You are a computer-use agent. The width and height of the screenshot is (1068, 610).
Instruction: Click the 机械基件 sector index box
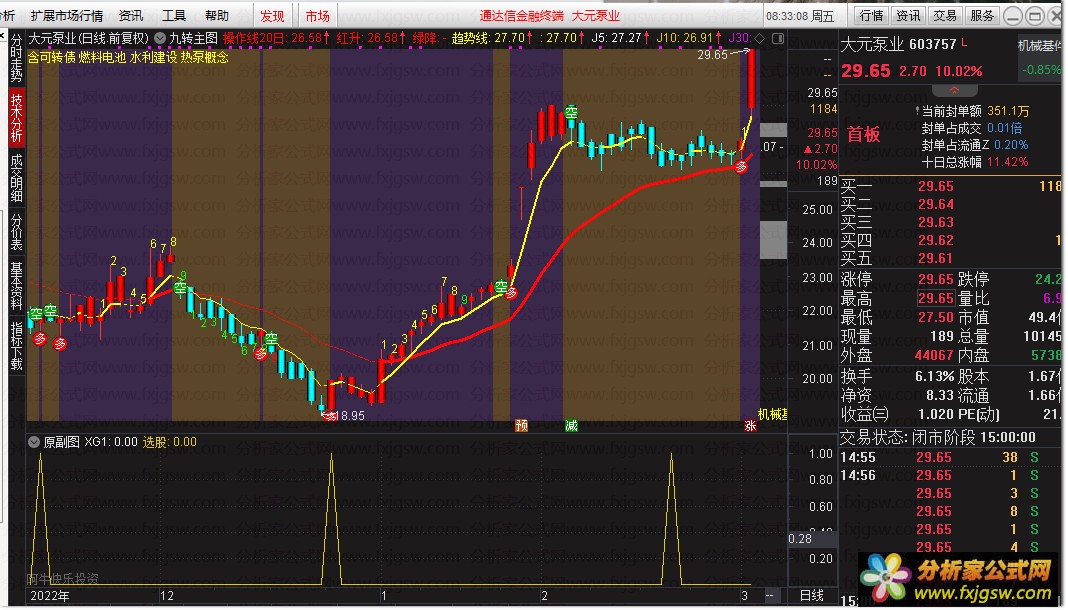point(1040,57)
